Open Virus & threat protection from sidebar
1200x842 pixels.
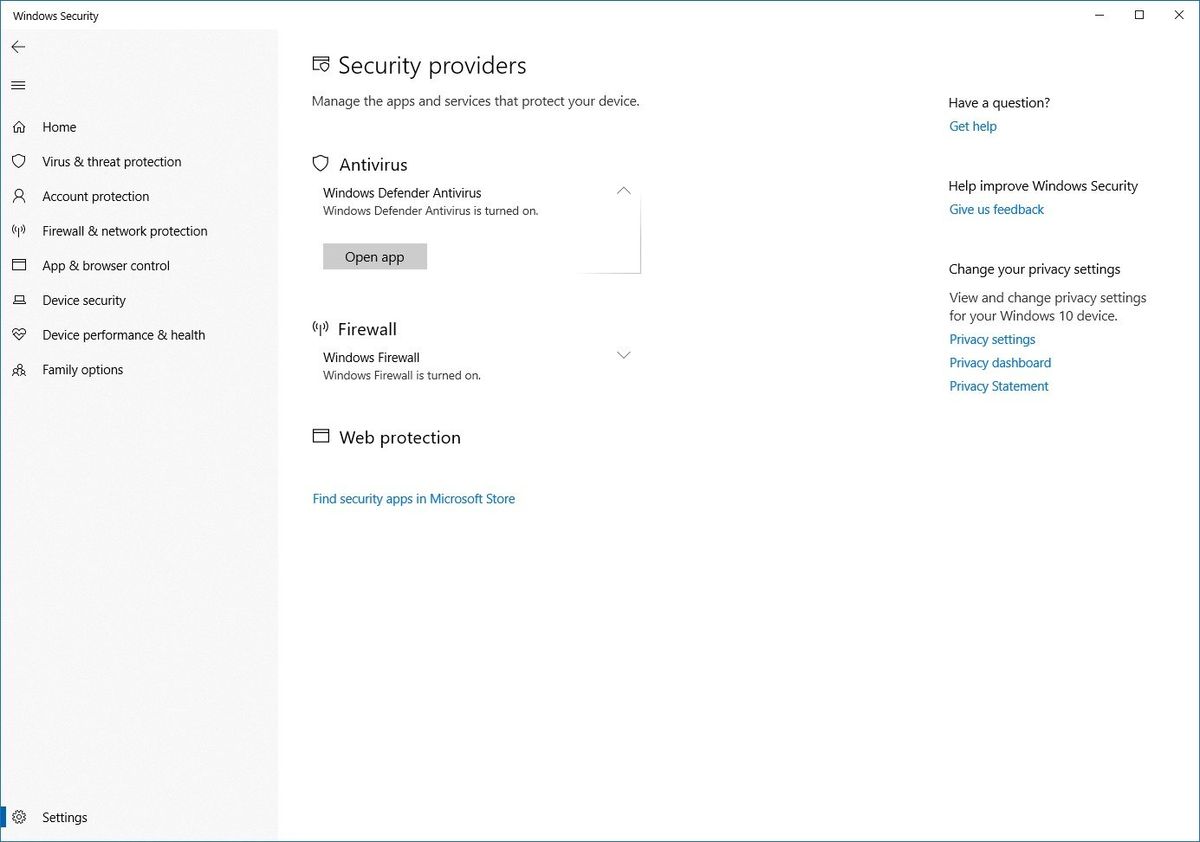point(111,161)
